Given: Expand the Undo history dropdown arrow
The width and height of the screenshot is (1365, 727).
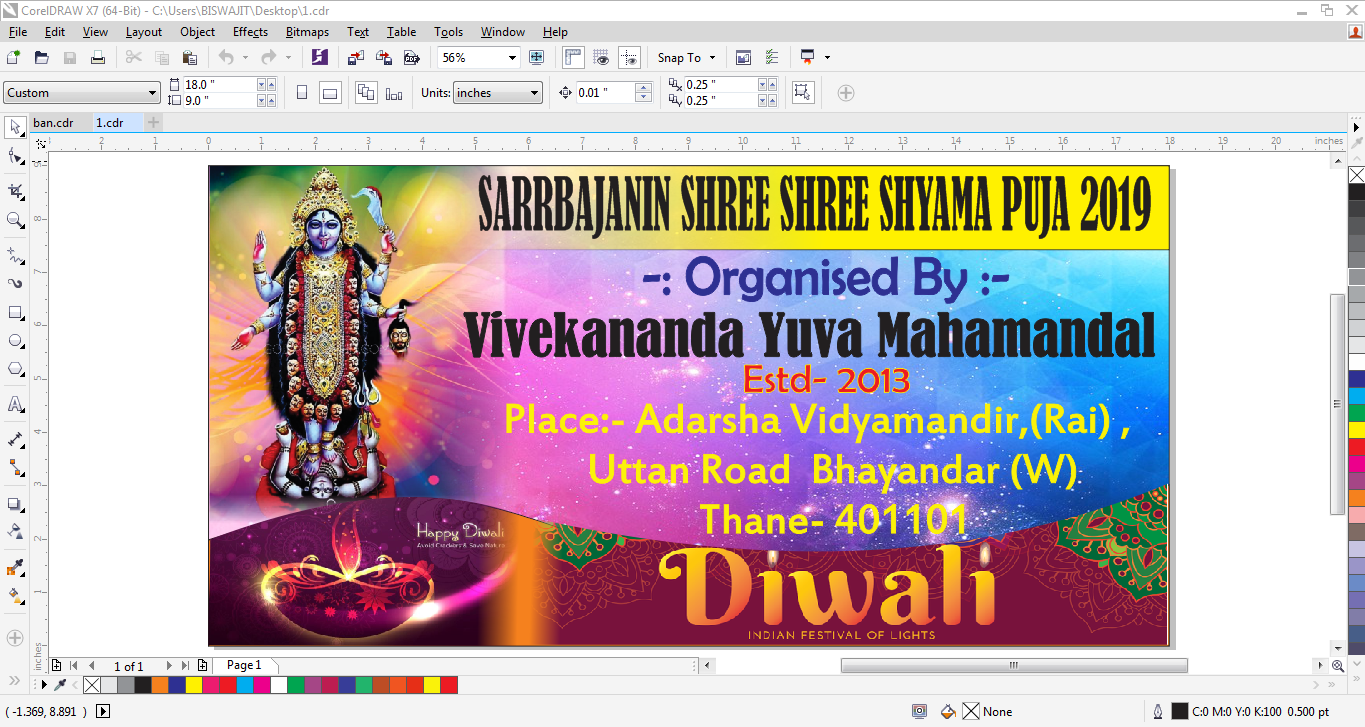Looking at the screenshot, I should click(246, 57).
